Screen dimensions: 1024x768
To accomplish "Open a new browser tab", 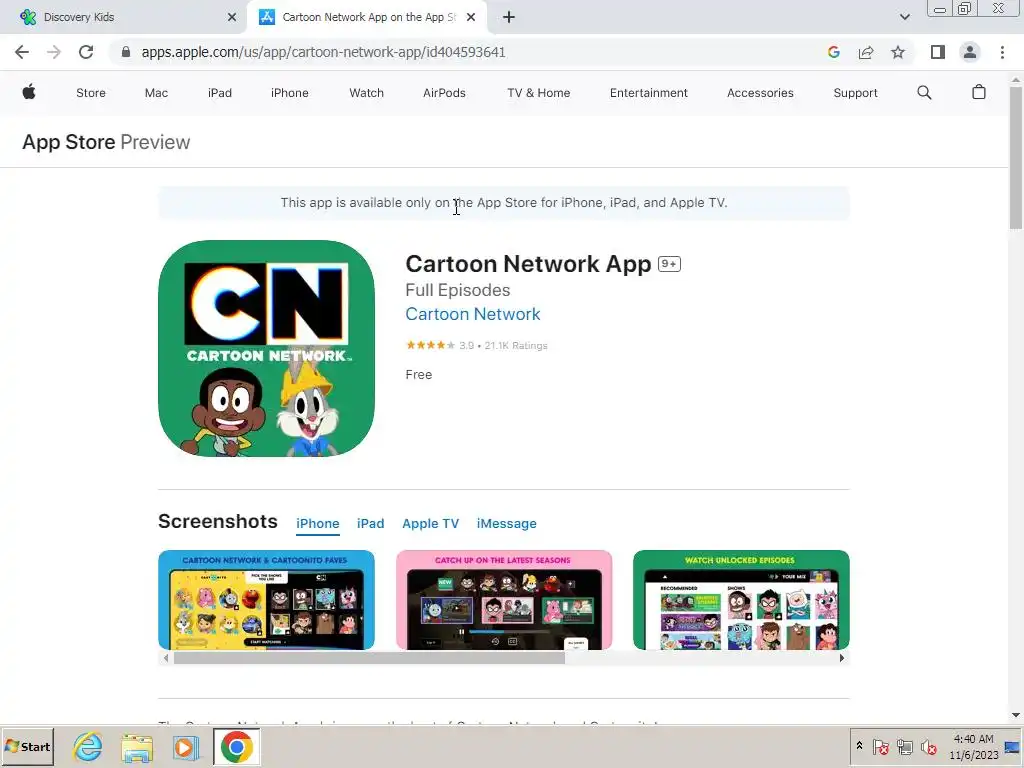I will click(x=509, y=17).
